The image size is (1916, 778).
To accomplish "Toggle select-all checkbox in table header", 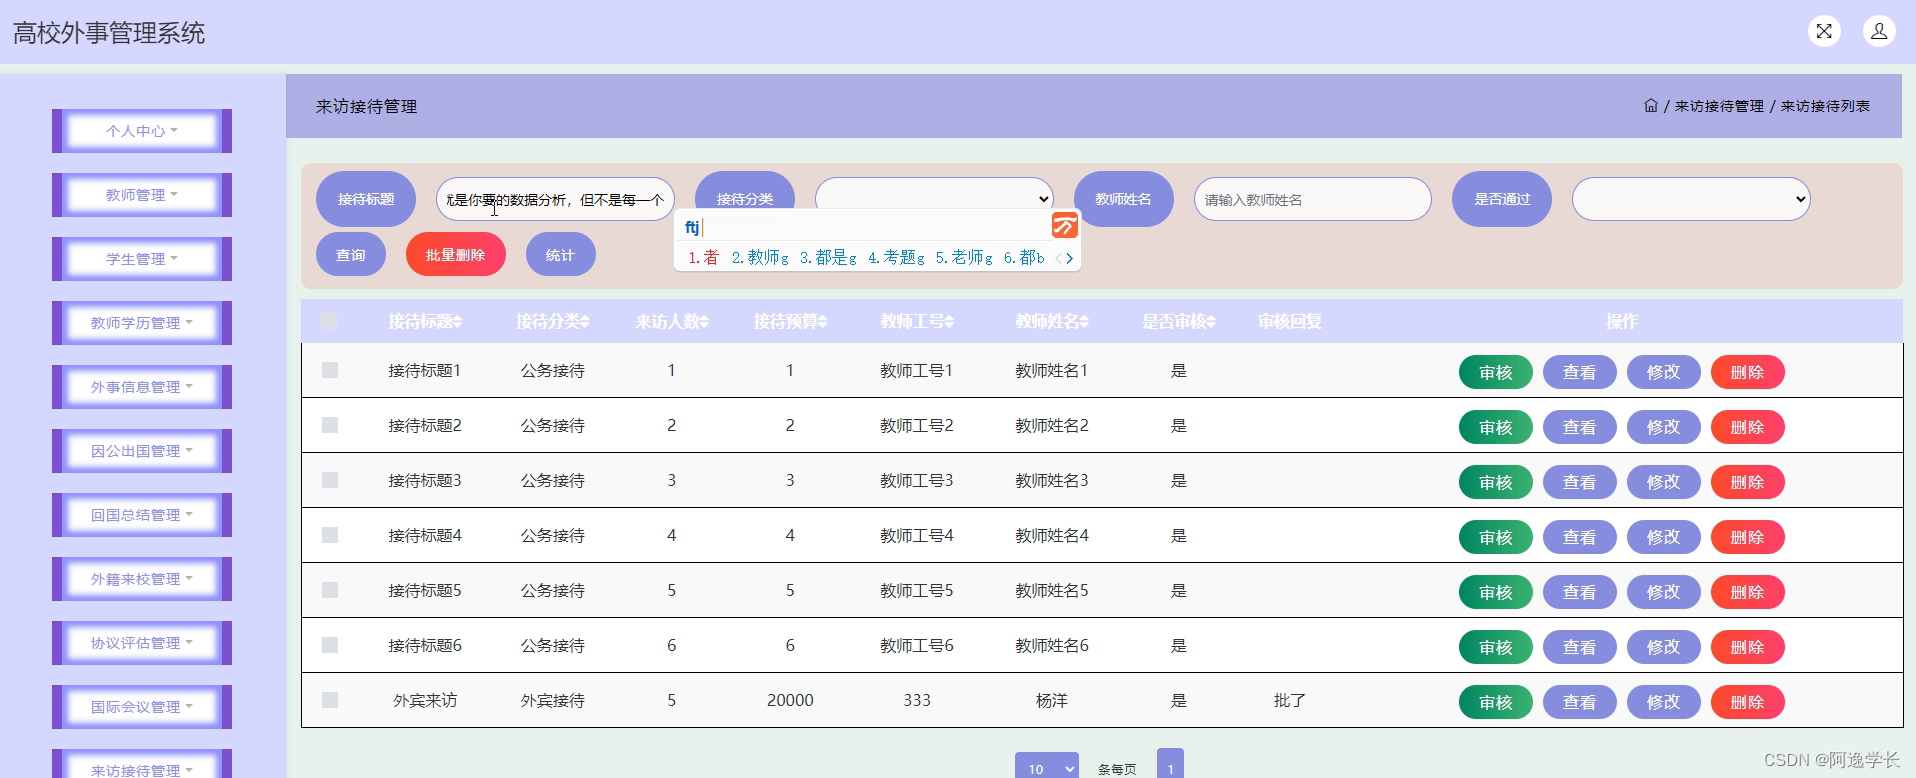I will [329, 321].
